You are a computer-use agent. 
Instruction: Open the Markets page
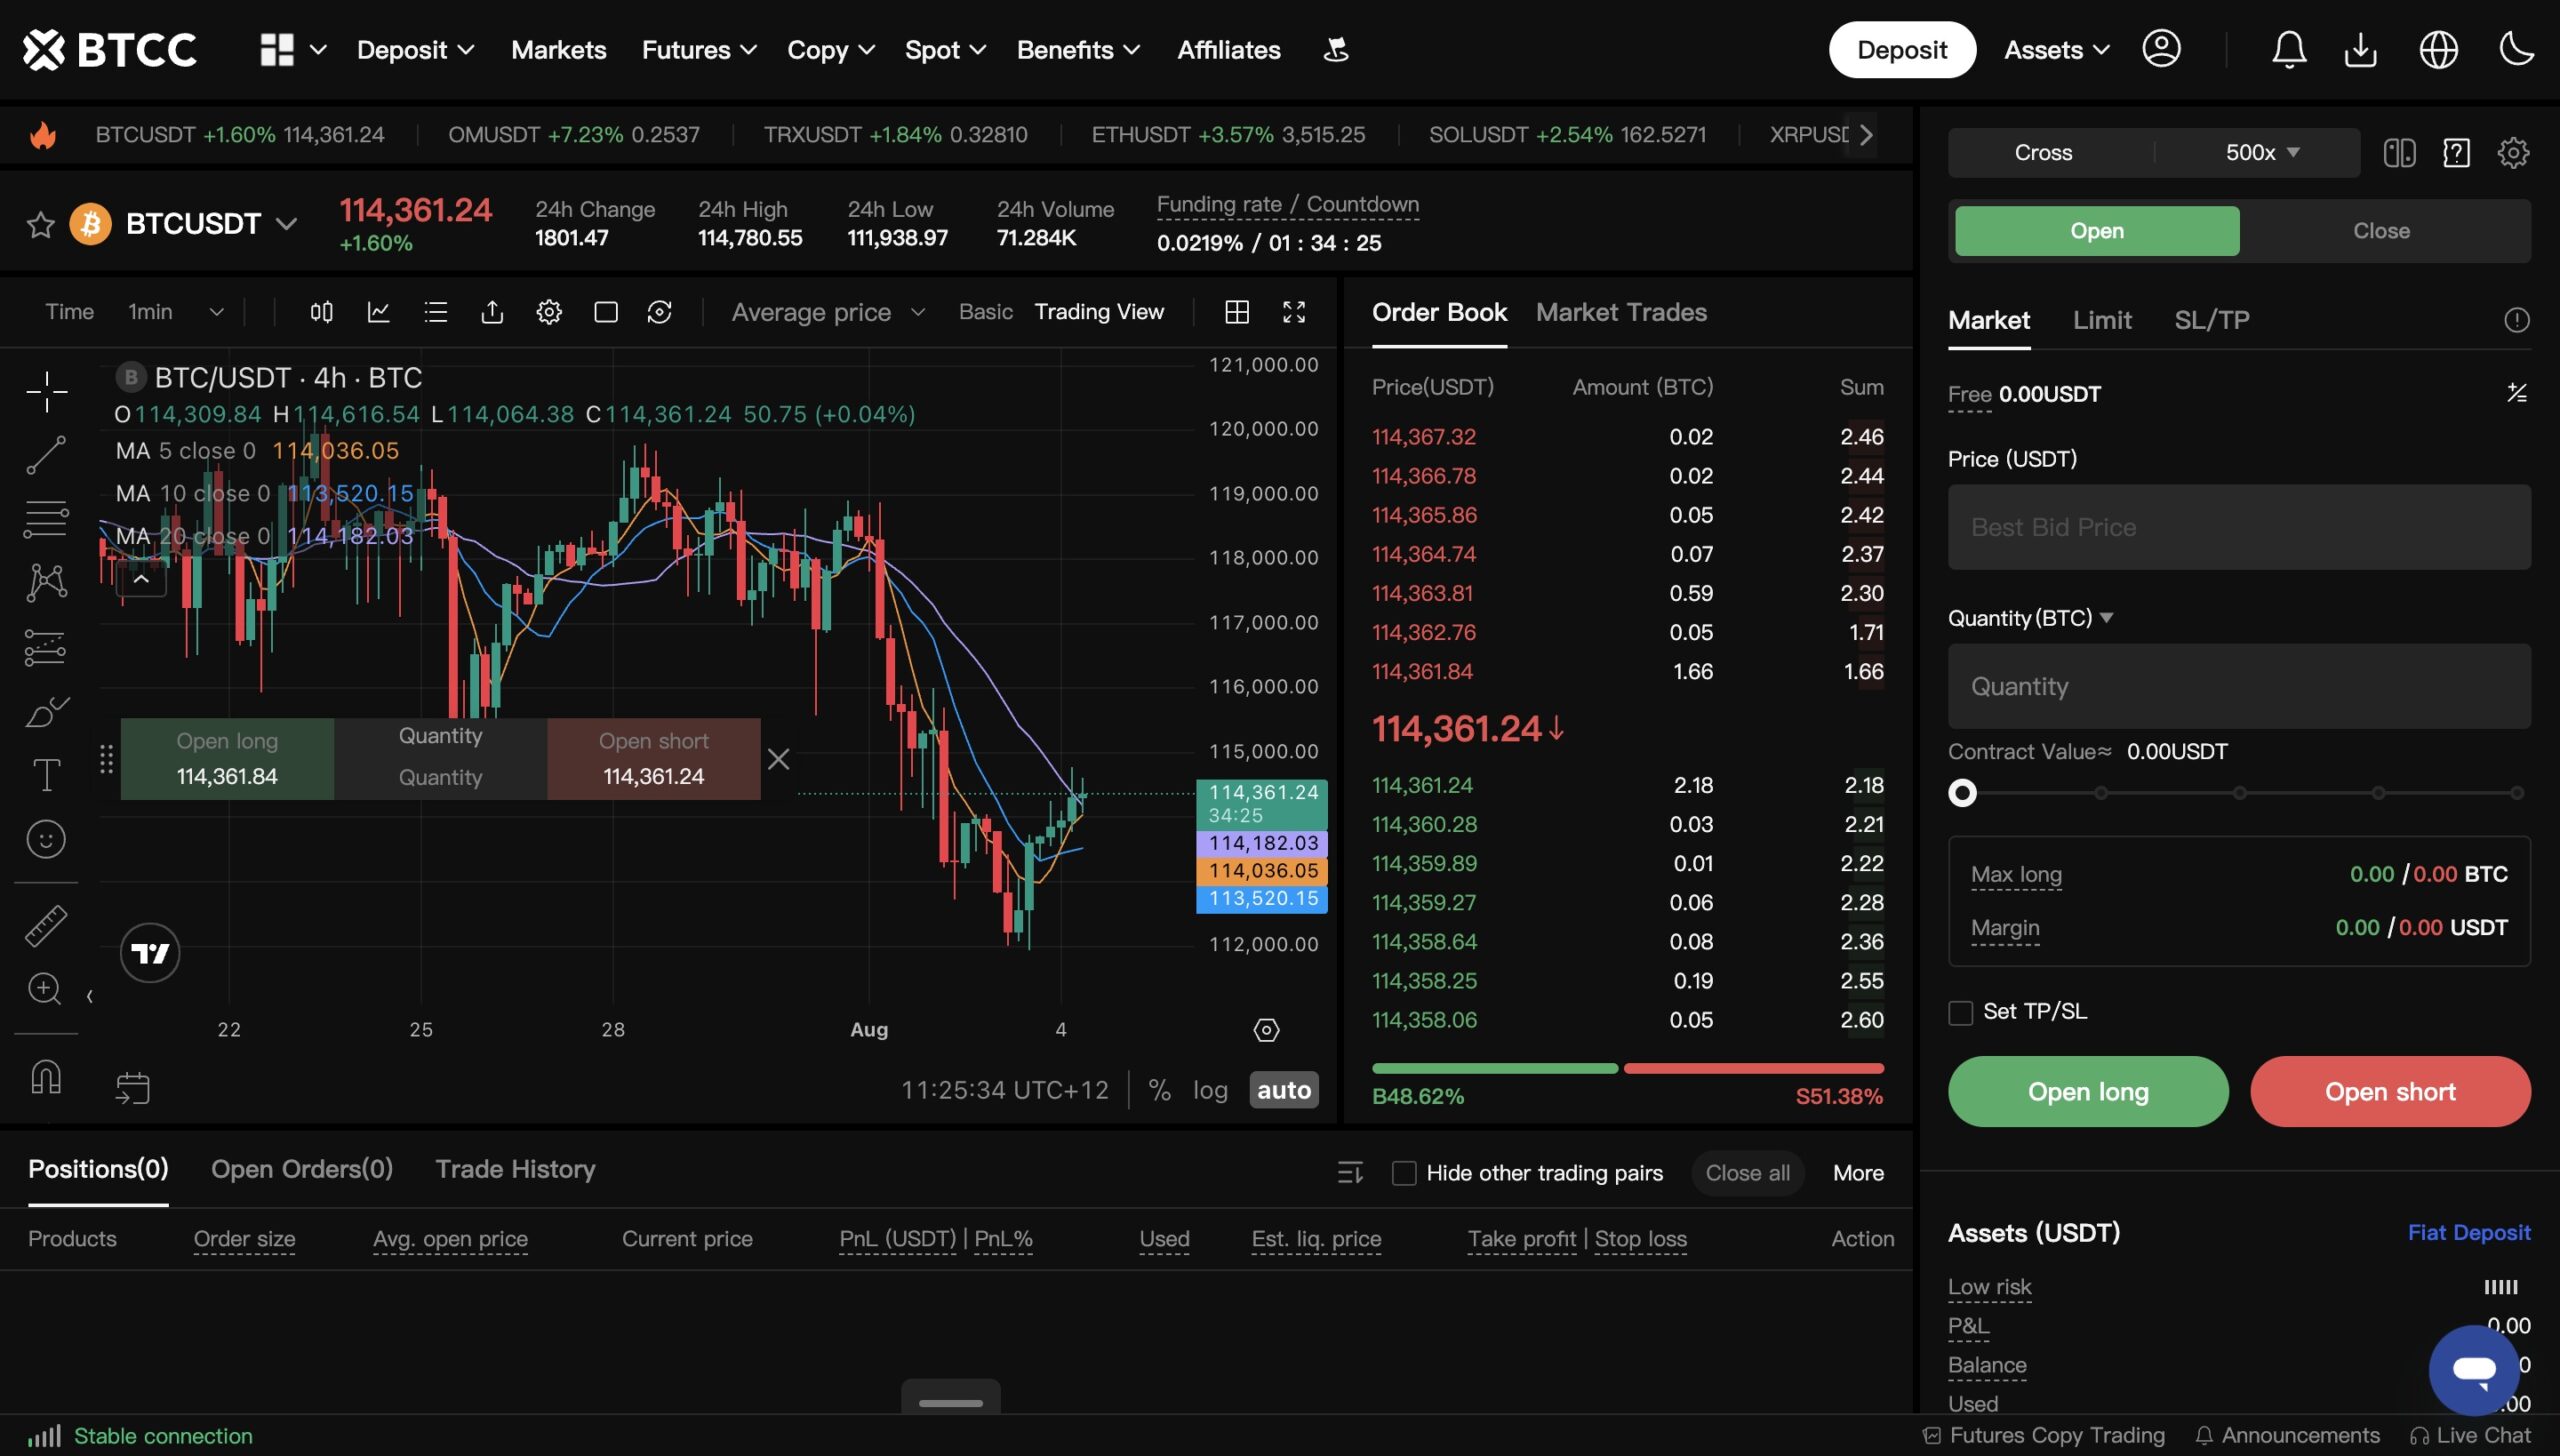(558, 50)
